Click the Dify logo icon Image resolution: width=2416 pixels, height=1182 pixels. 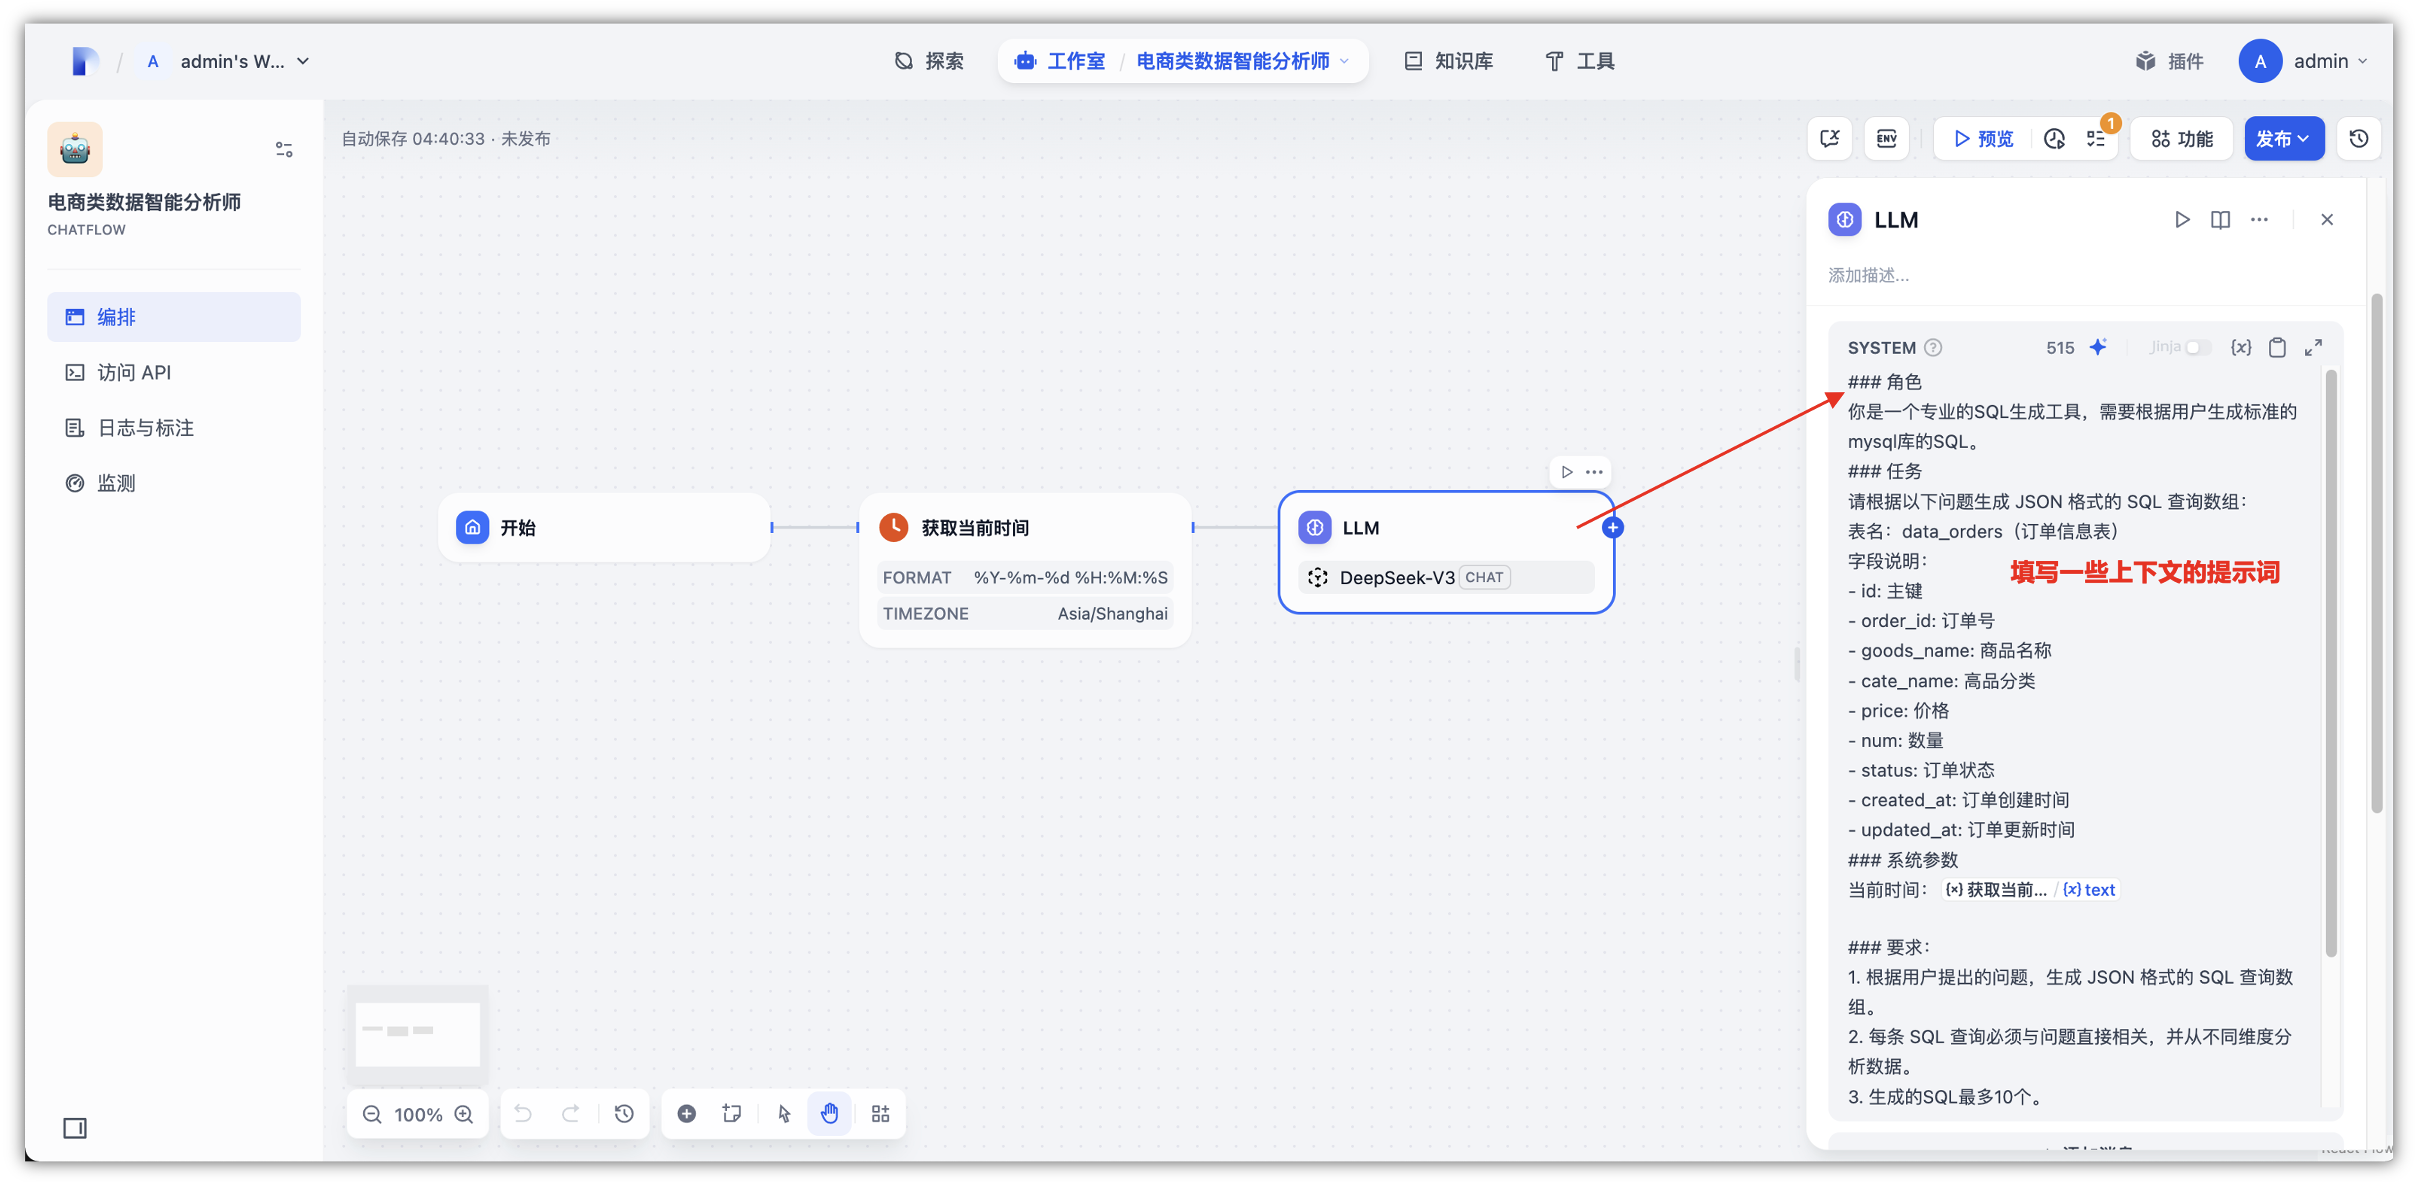click(85, 61)
